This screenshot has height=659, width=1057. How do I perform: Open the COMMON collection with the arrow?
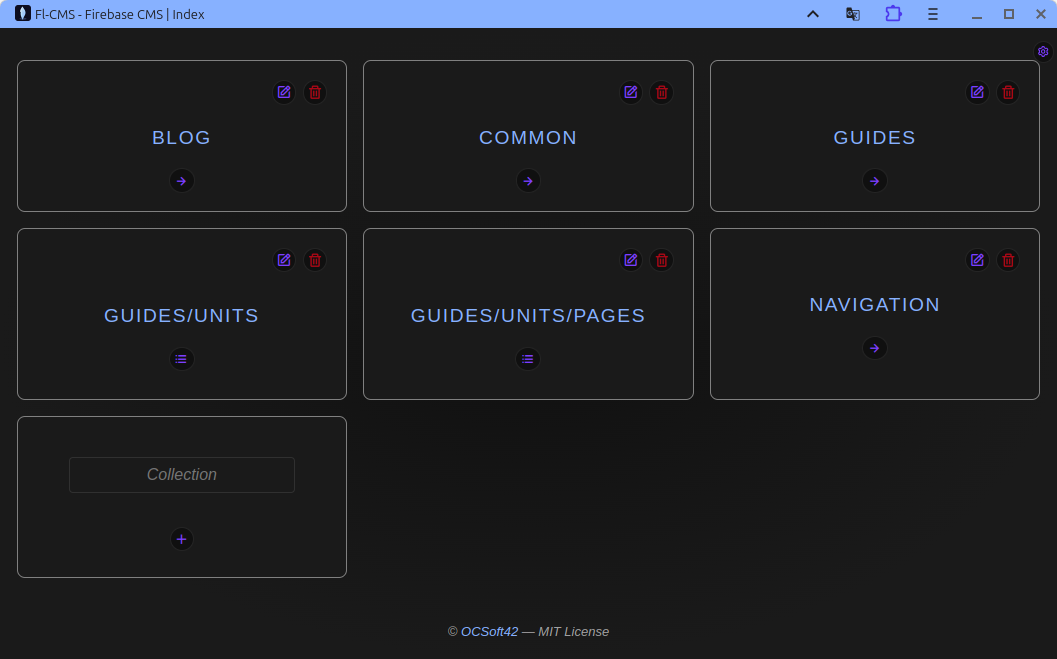click(x=528, y=181)
